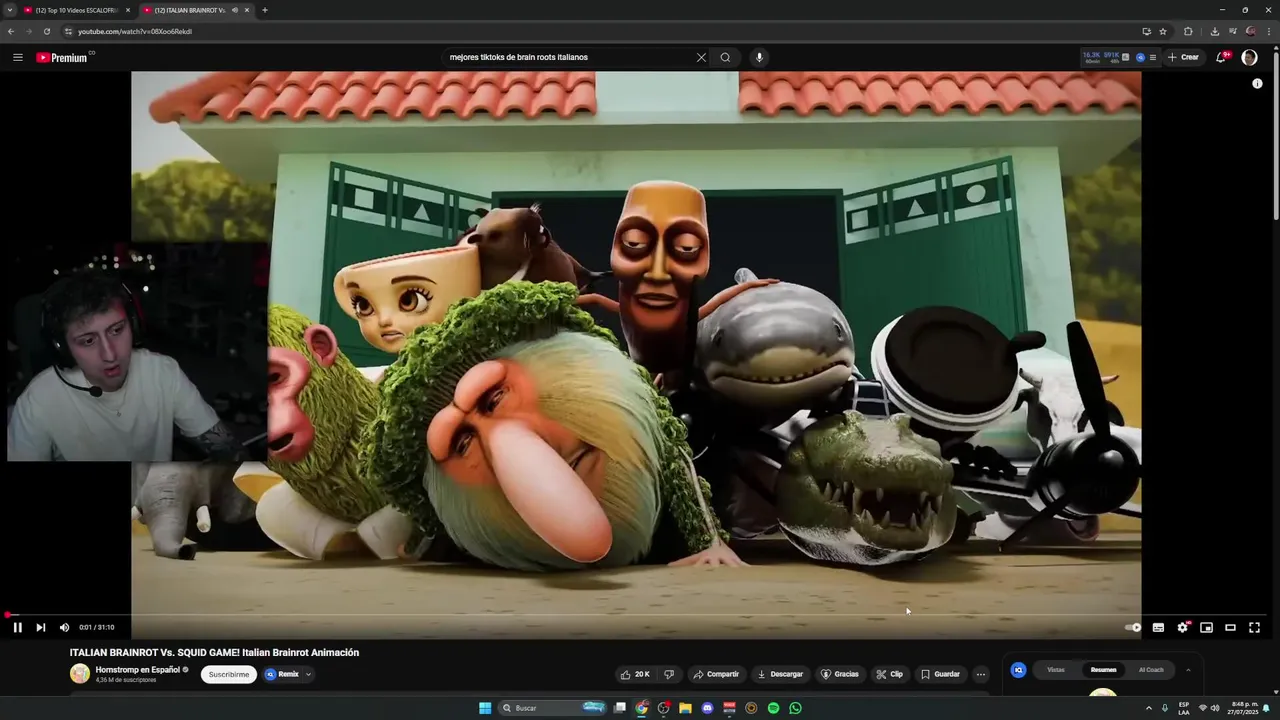Open the Crear create button
The height and width of the screenshot is (720, 1280).
pos(1183,57)
